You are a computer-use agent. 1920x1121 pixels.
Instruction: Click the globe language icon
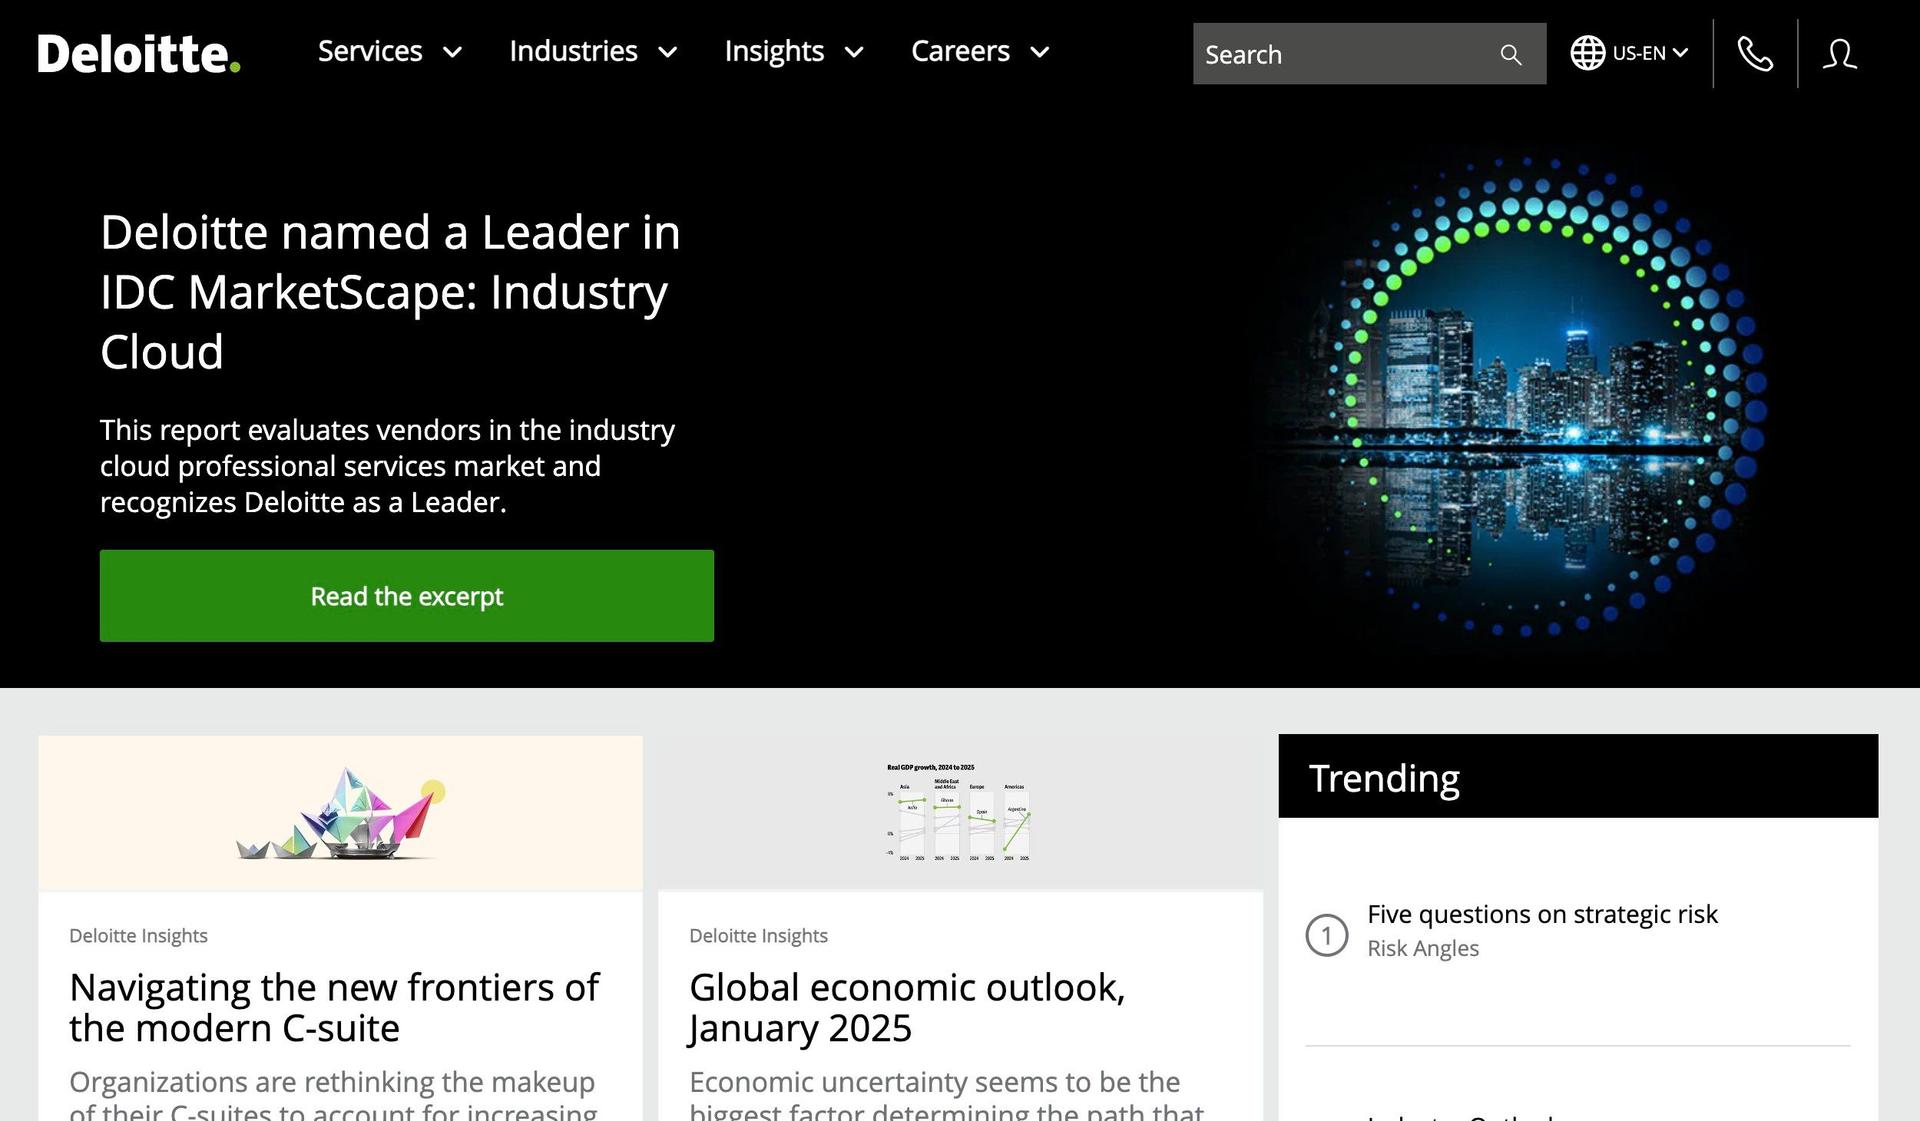1587,53
